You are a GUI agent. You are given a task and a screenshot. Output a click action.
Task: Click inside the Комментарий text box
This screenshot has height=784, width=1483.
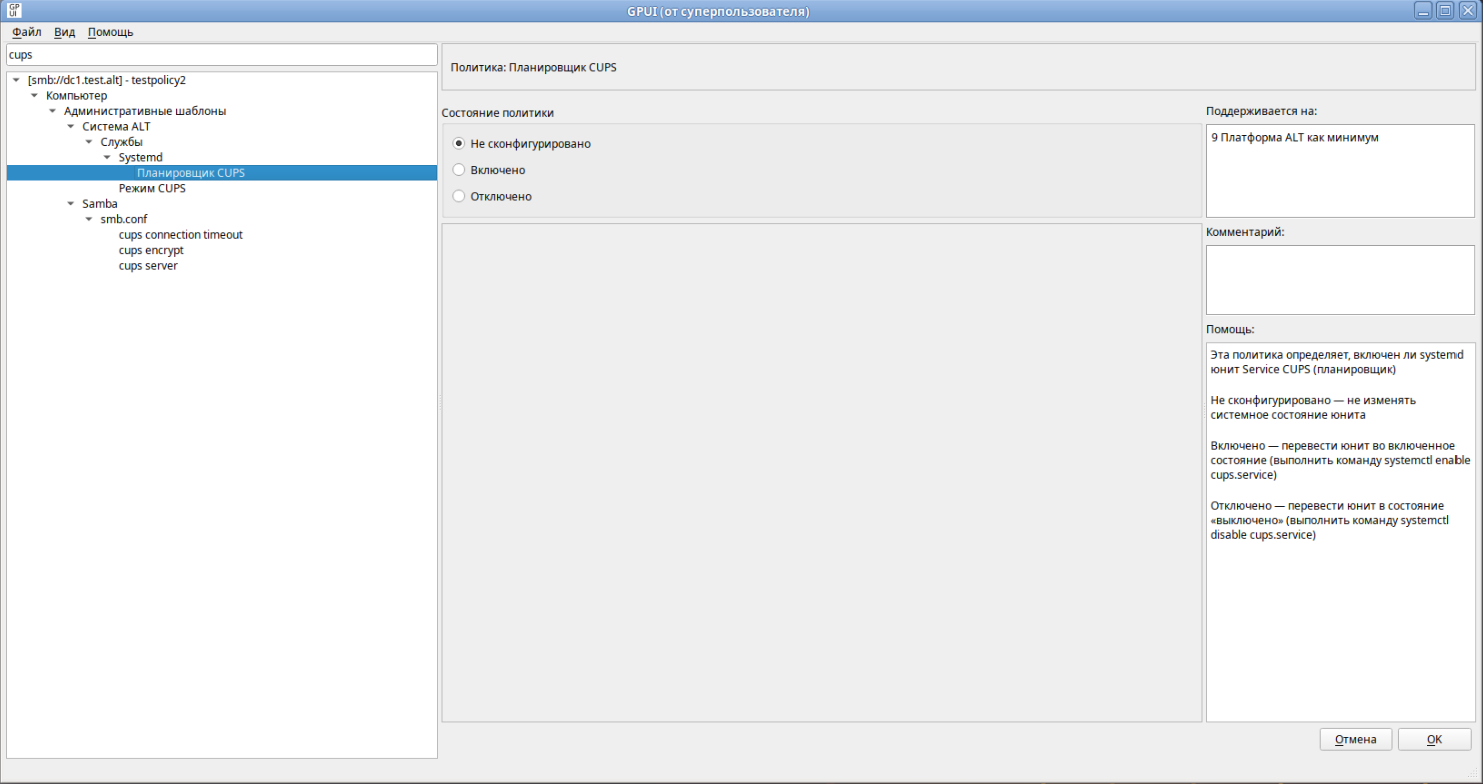(x=1340, y=280)
